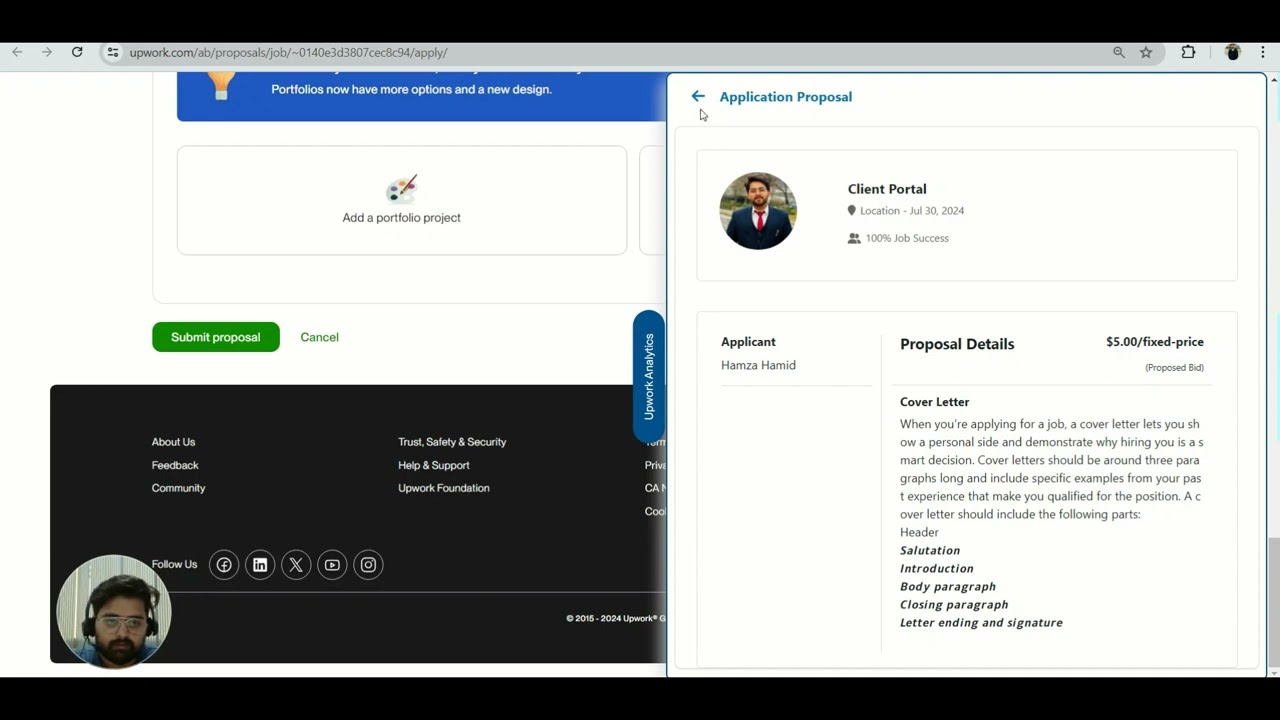Open Trust, Safety & Security link
Viewport: 1280px width, 720px height.
click(x=452, y=442)
